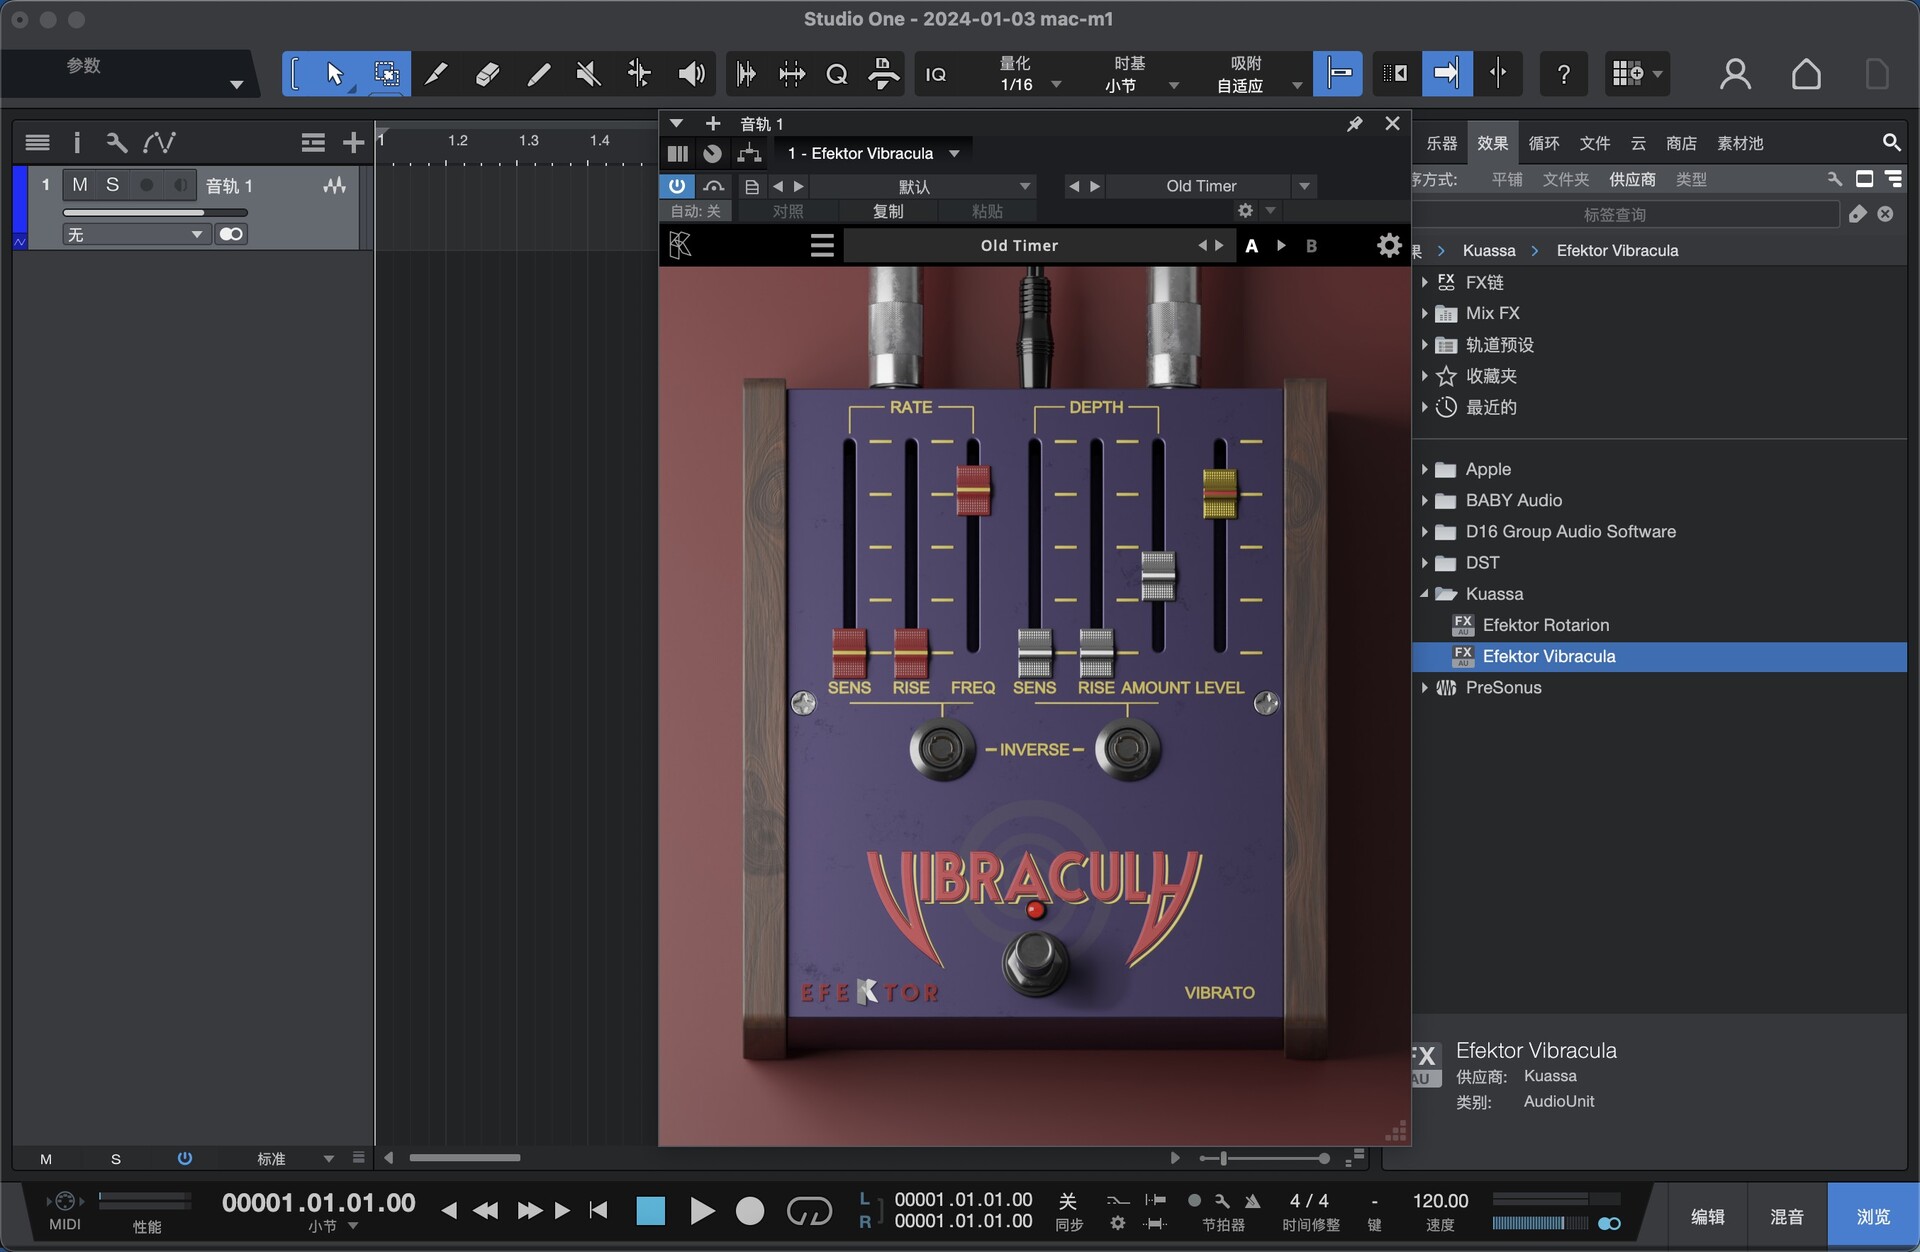This screenshot has width=1920, height=1252.
Task: Collapse the Kuassa folder
Action: [x=1424, y=594]
